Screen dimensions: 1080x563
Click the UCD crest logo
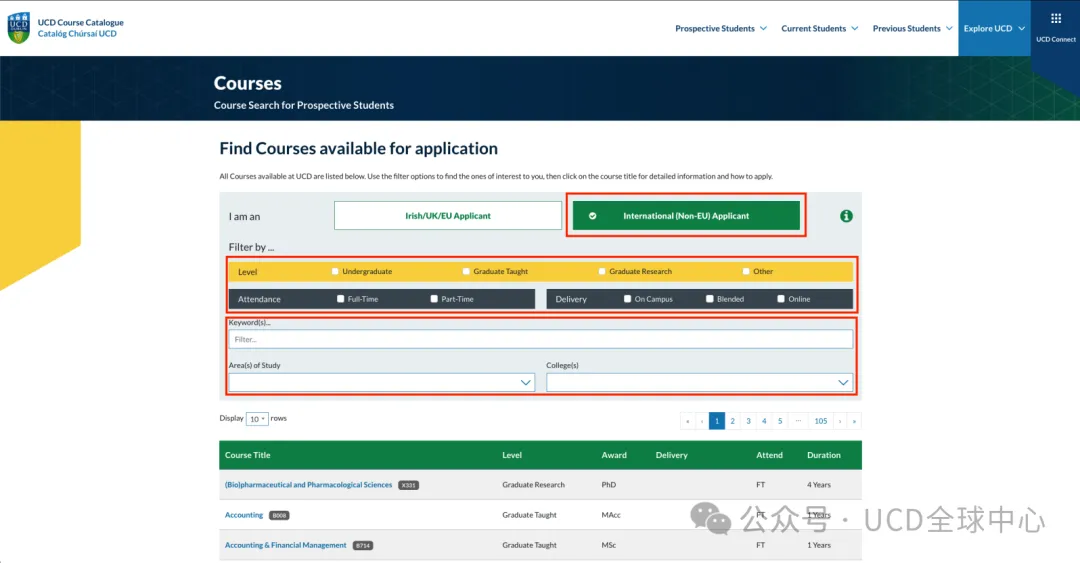pyautogui.click(x=18, y=28)
